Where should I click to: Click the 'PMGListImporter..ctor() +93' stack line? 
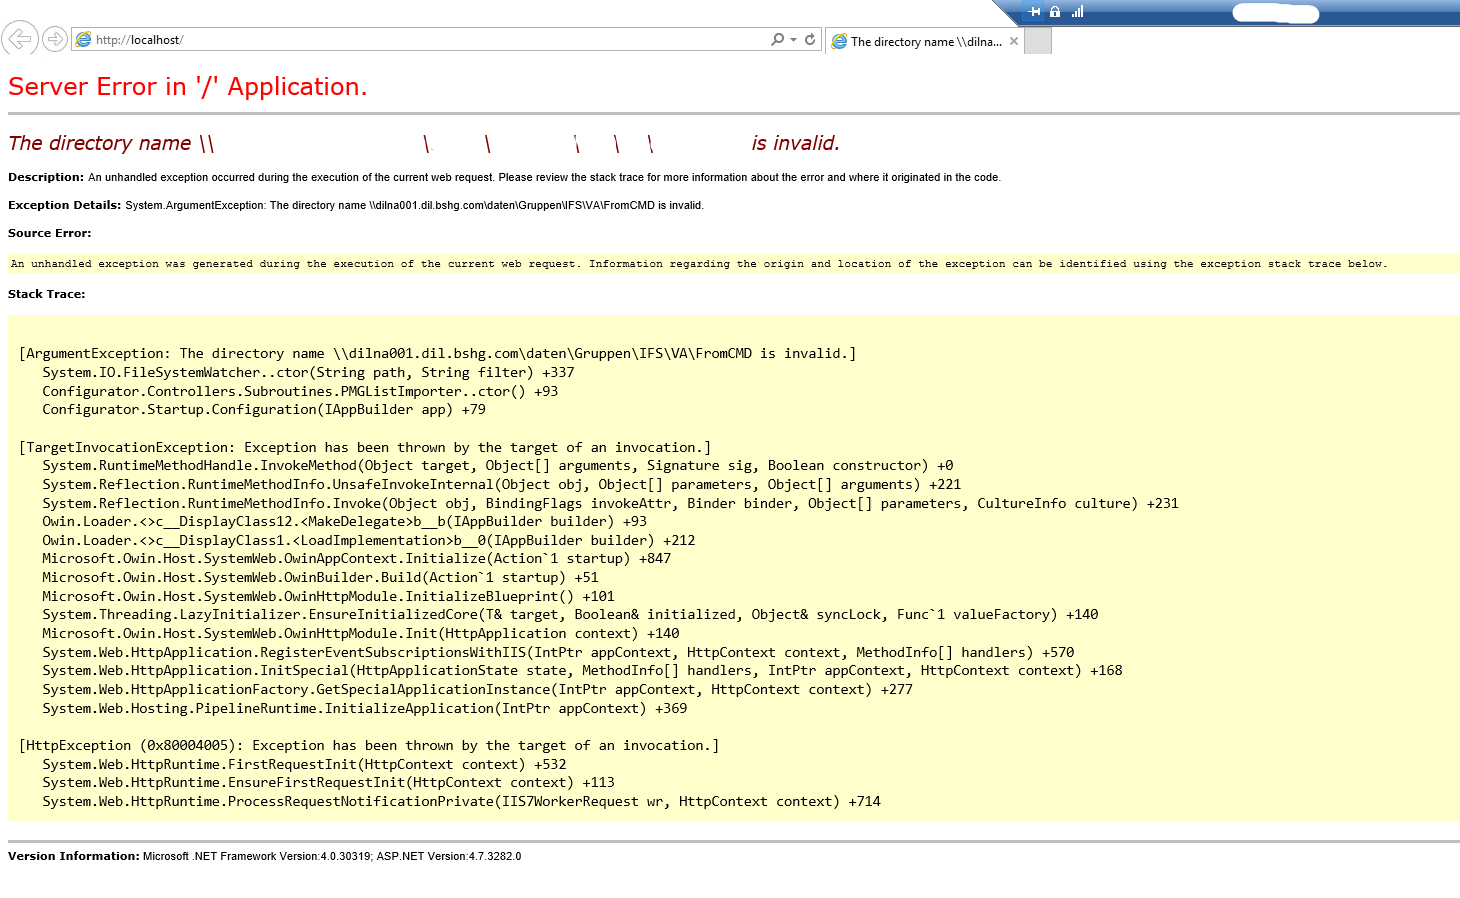tap(300, 391)
